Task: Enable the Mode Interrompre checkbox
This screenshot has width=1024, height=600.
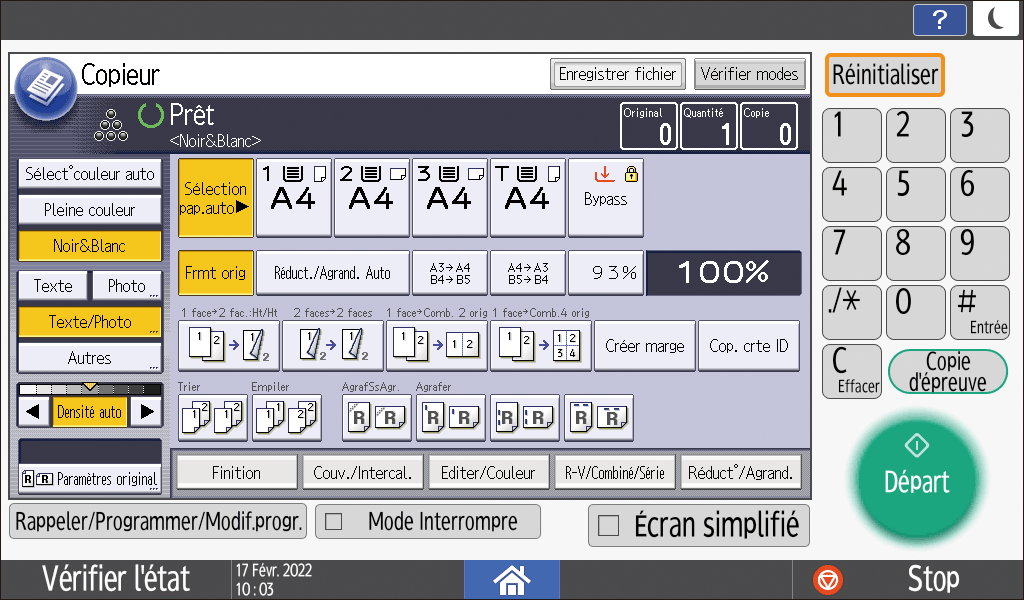Action: tap(334, 522)
